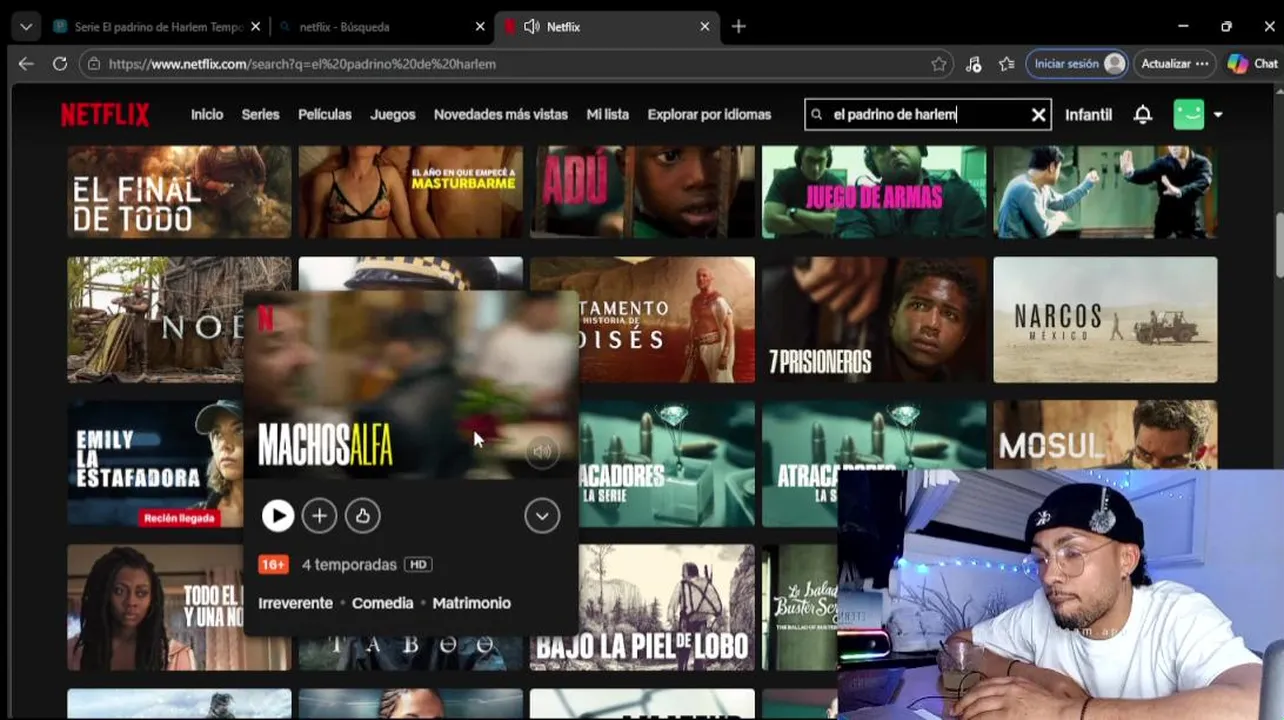The height and width of the screenshot is (720, 1284).
Task: Play Machos Alfa with the play button
Action: (x=277, y=516)
